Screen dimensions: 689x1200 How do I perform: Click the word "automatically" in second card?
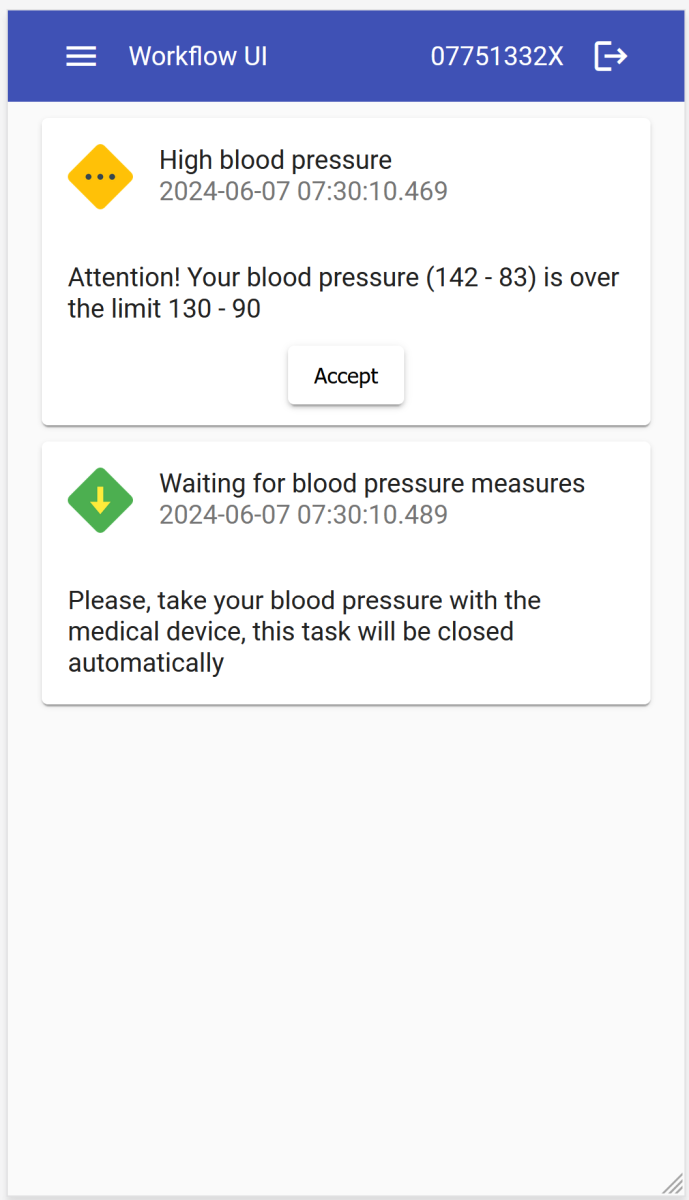146,663
